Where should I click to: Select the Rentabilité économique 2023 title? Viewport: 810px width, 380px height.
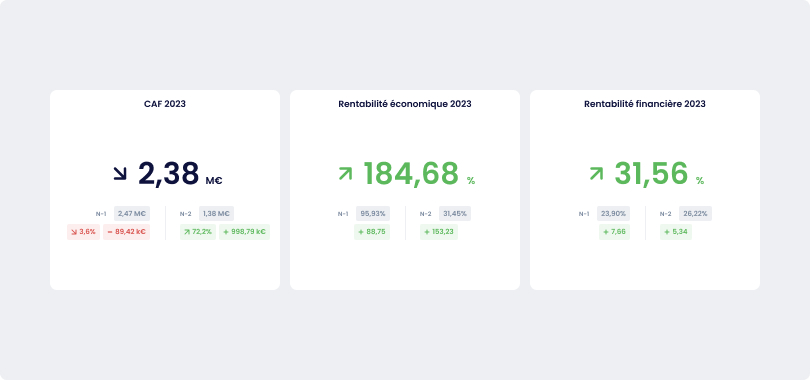click(405, 104)
